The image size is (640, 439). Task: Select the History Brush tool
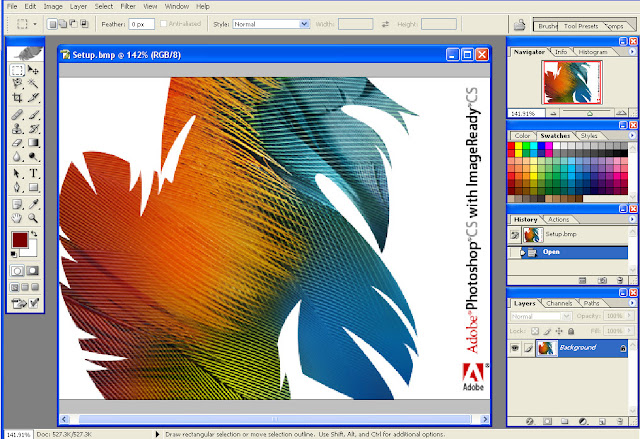(x=33, y=129)
